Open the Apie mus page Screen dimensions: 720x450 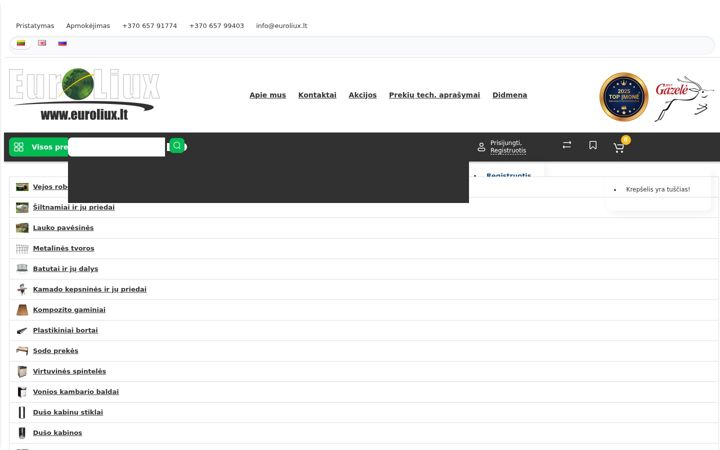click(268, 95)
